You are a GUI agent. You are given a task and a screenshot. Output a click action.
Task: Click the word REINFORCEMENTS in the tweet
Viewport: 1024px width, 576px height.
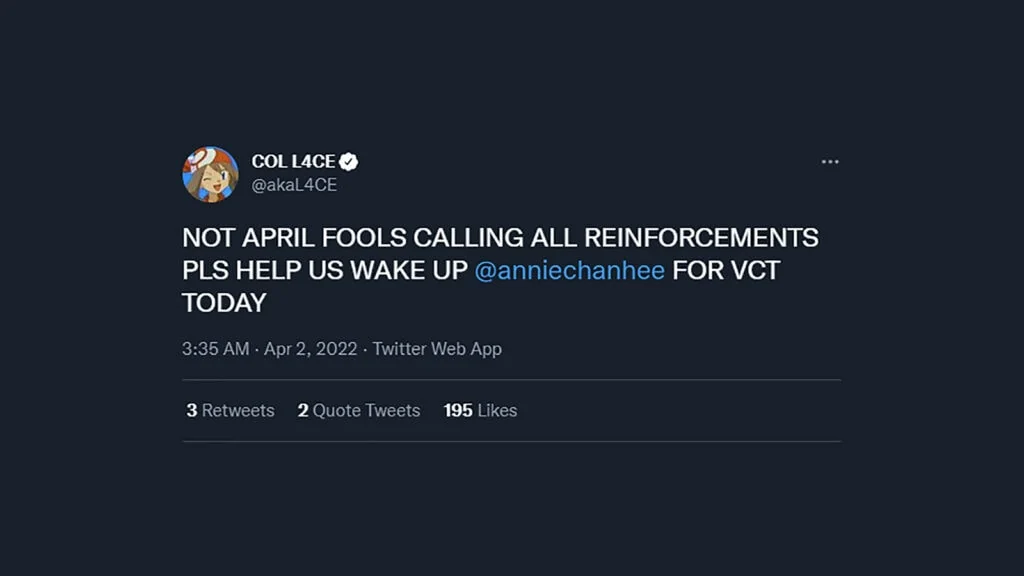[701, 238]
